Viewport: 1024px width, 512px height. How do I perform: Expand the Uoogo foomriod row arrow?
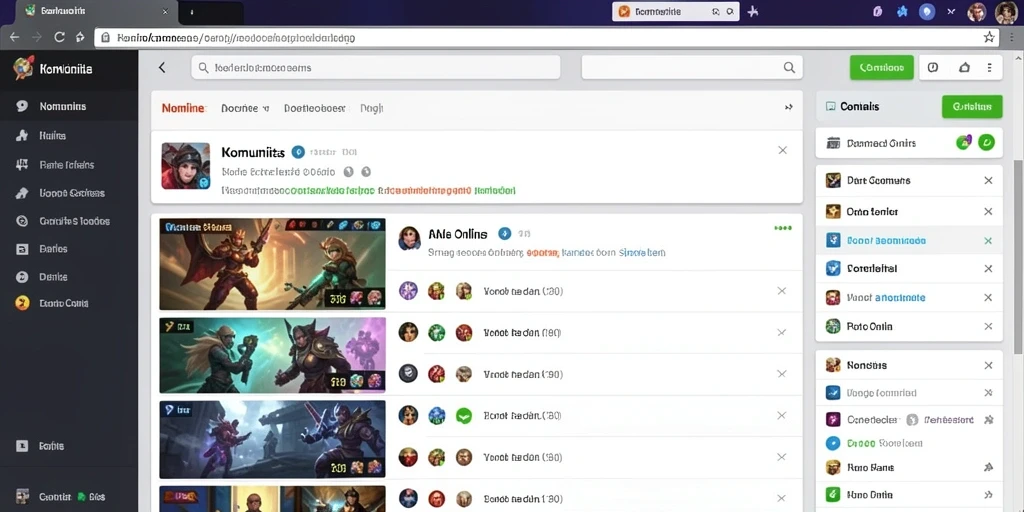pyautogui.click(x=988, y=393)
